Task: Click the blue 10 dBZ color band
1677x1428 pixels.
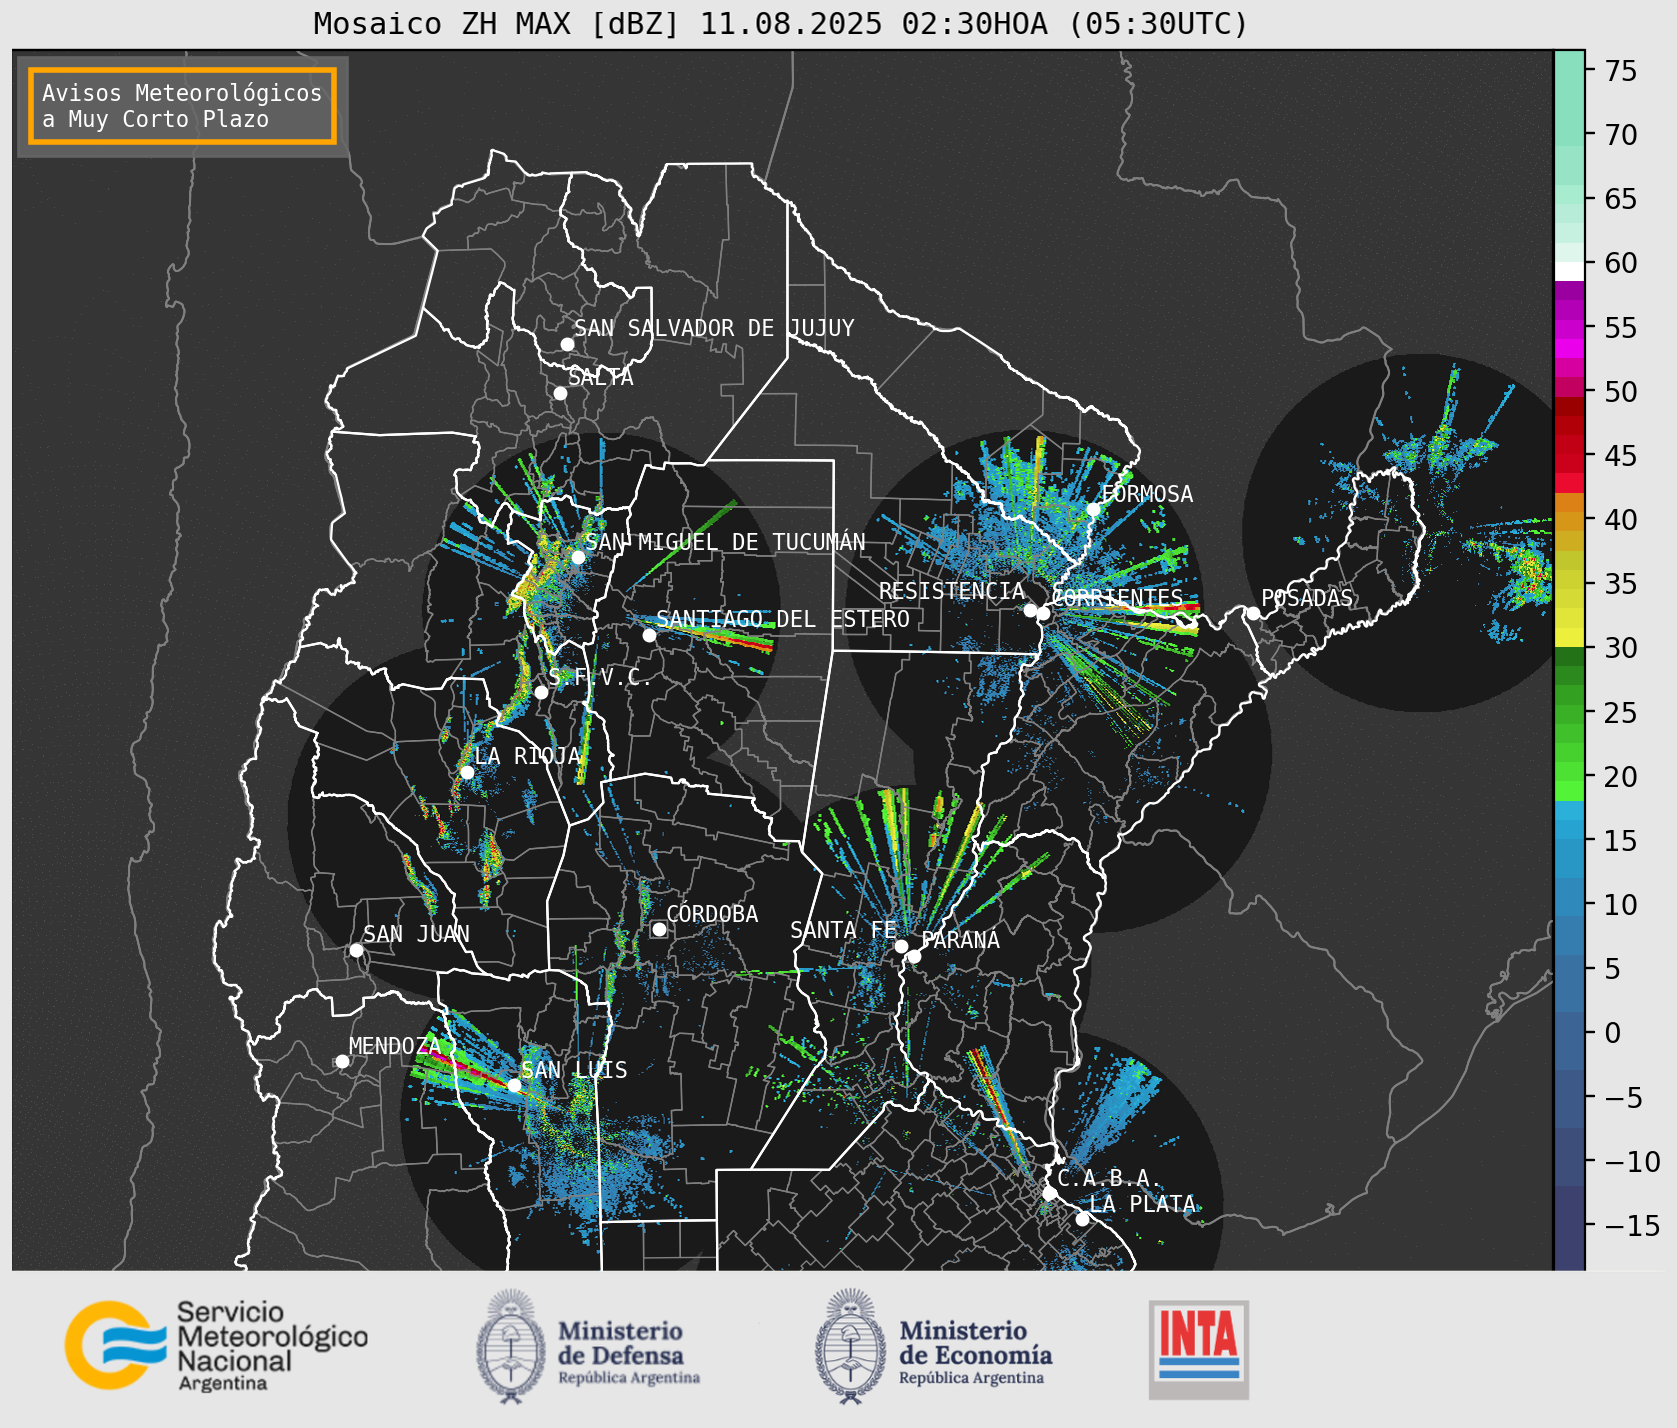Action: tap(1569, 905)
